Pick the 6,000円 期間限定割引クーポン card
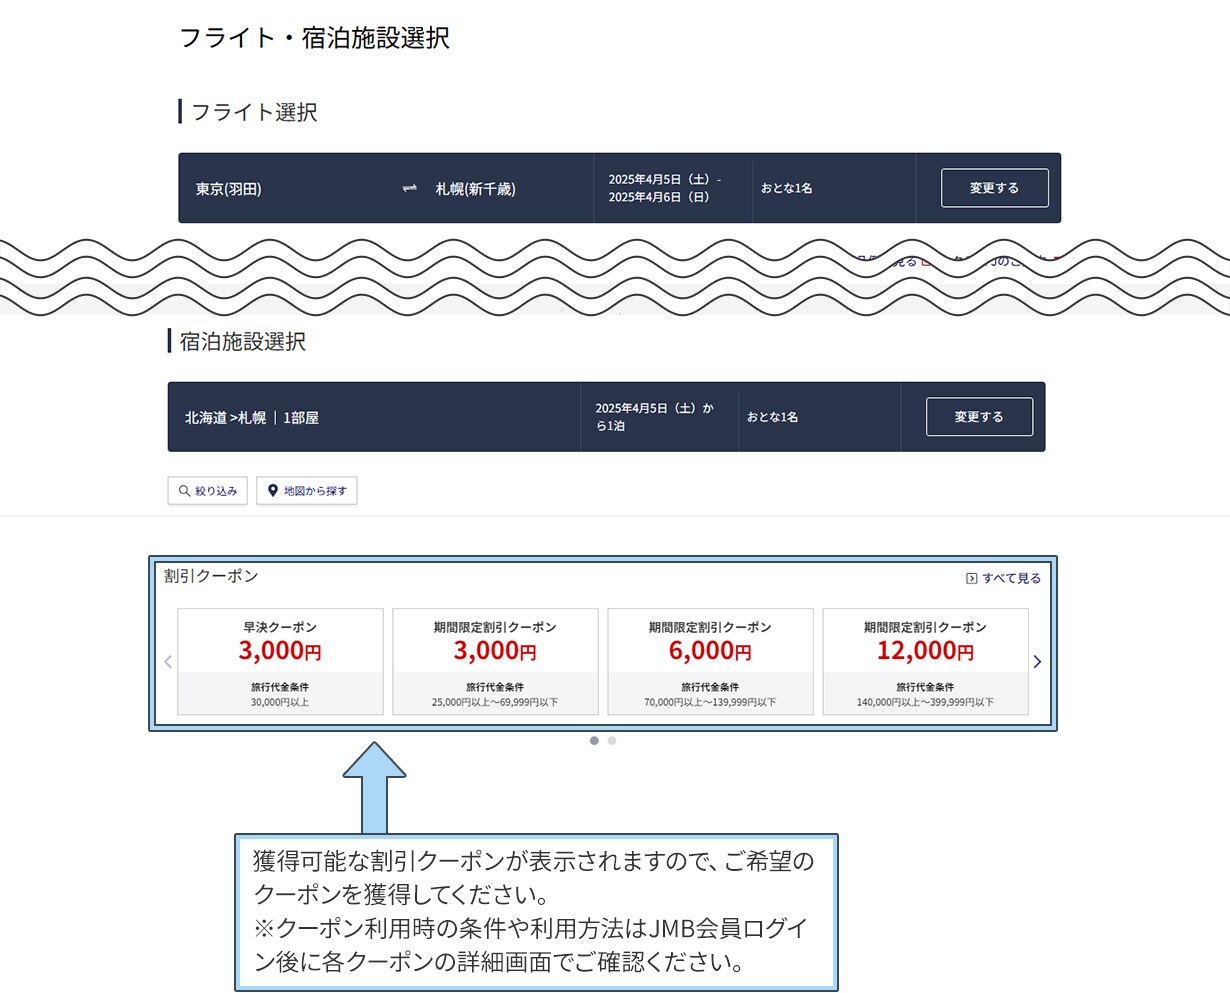 (x=710, y=661)
